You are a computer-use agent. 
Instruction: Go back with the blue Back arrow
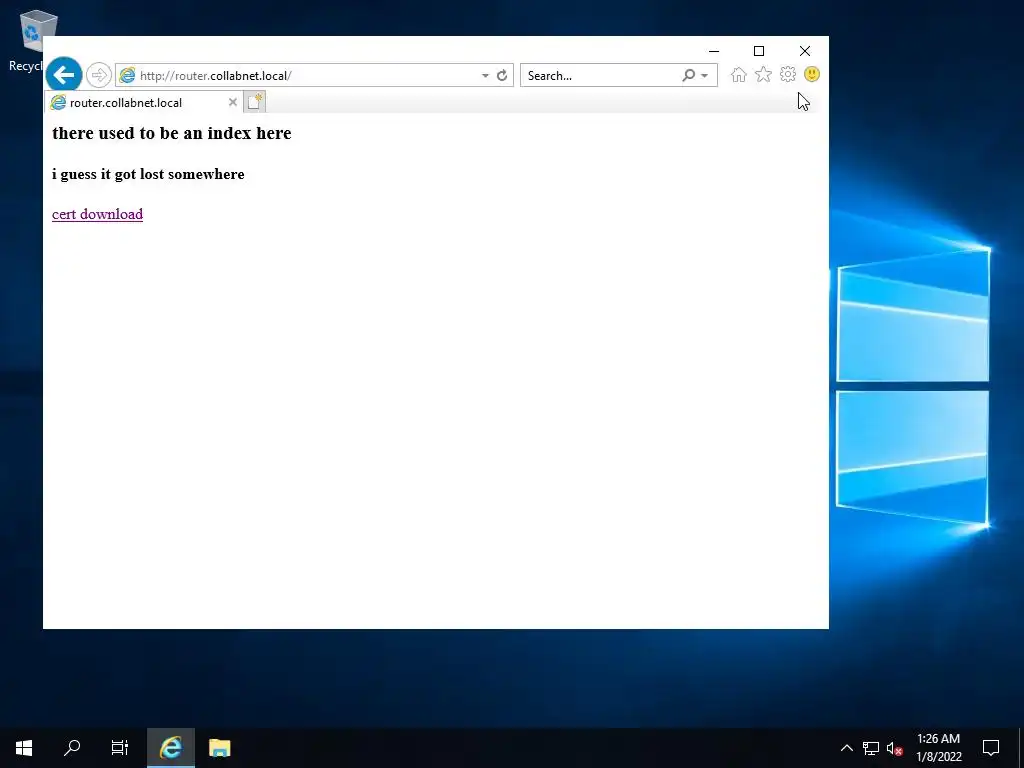point(64,75)
